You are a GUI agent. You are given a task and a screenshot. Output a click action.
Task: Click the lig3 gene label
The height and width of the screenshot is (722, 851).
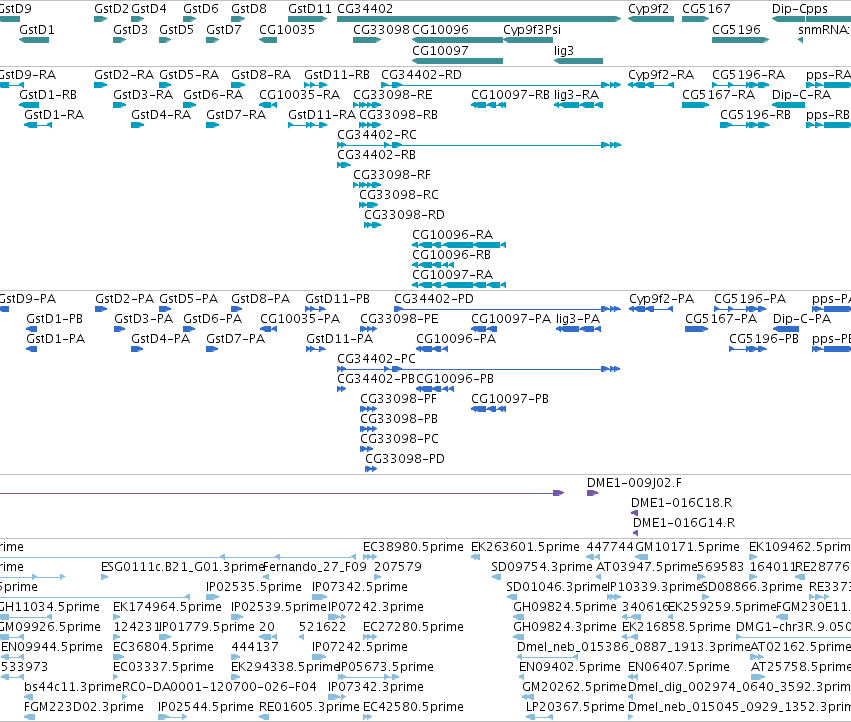pyautogui.click(x=564, y=50)
